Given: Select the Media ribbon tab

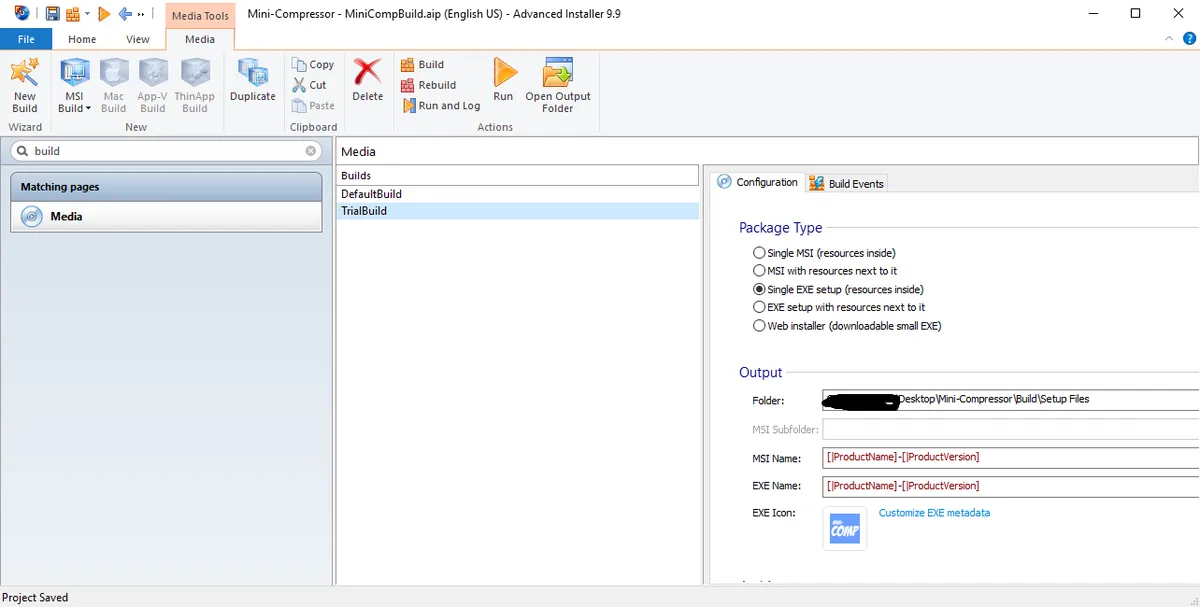Looking at the screenshot, I should 200,39.
